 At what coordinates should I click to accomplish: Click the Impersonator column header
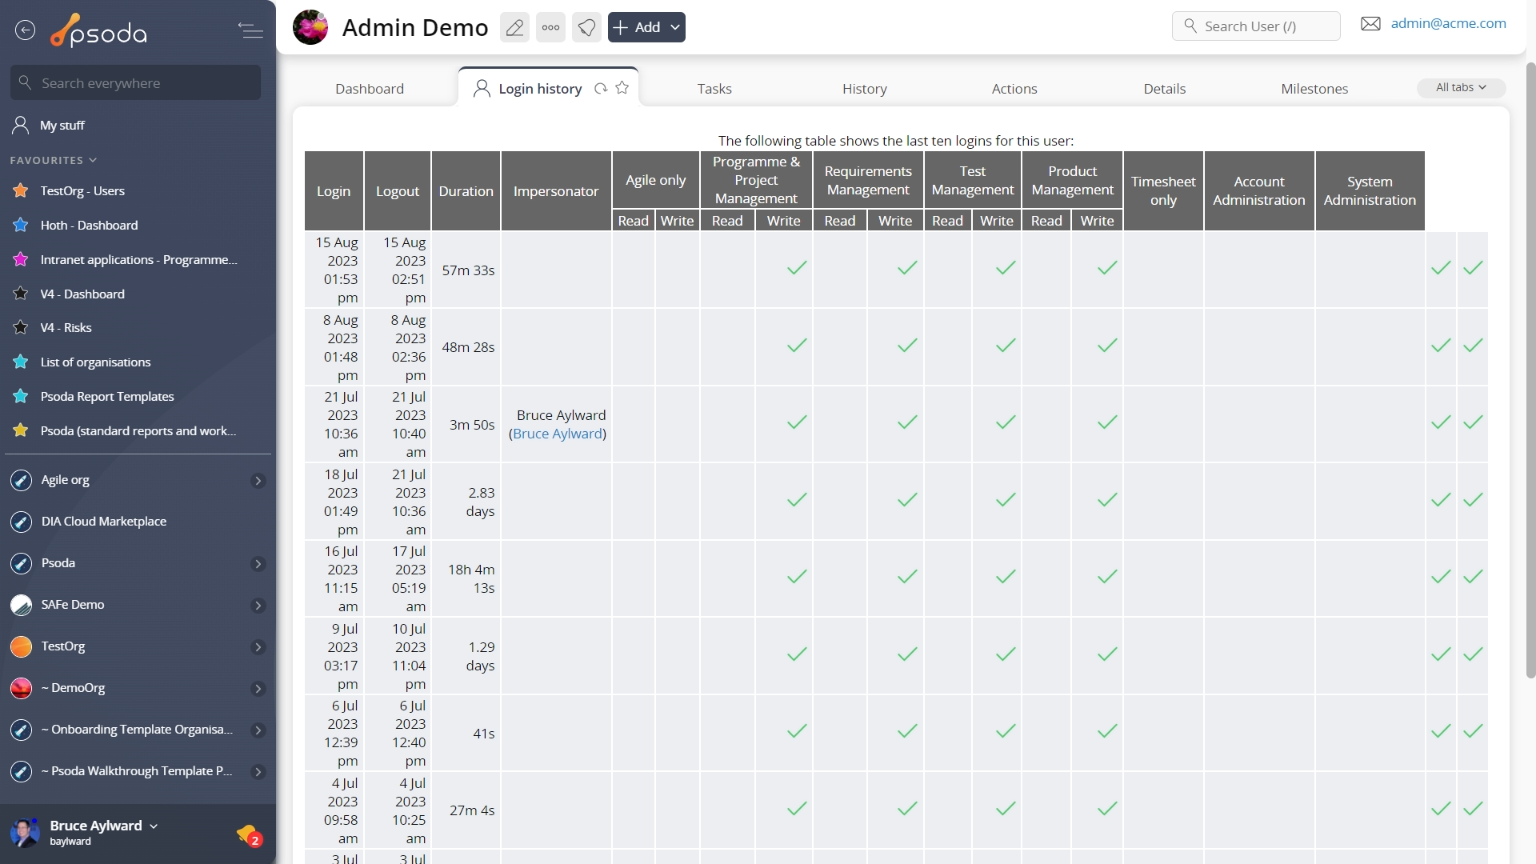556,191
